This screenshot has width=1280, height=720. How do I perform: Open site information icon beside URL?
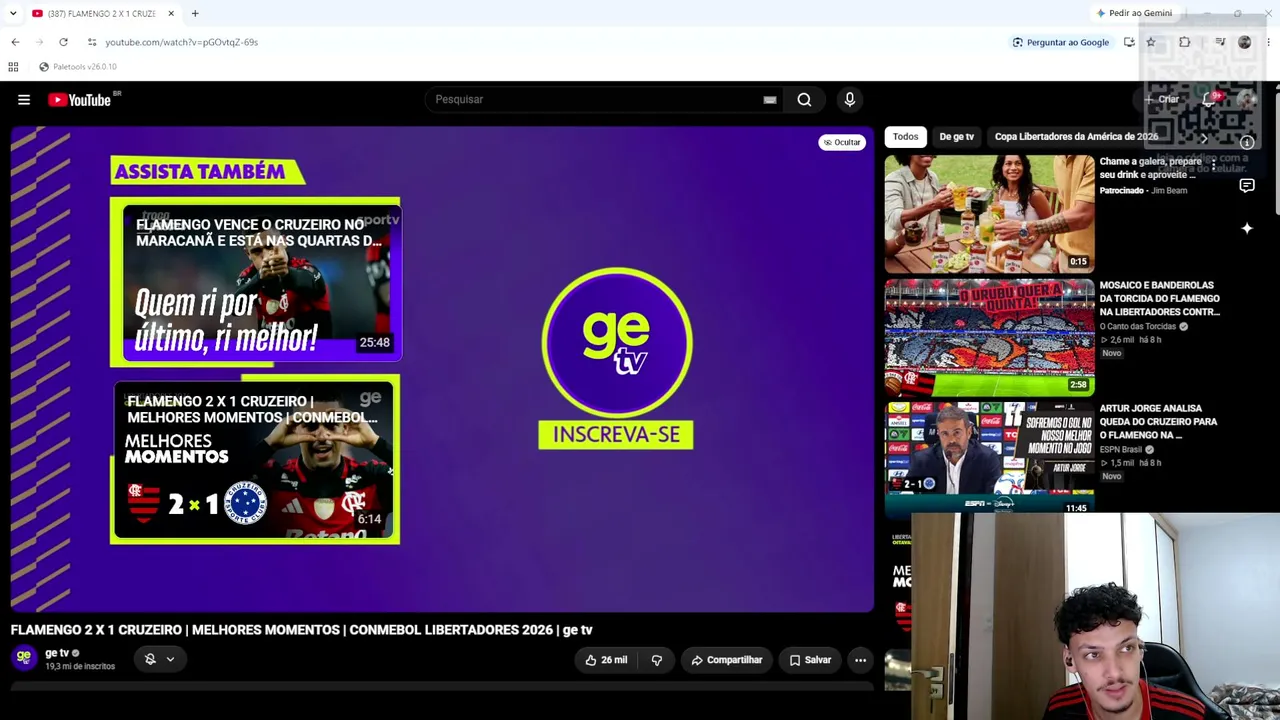[x=92, y=42]
